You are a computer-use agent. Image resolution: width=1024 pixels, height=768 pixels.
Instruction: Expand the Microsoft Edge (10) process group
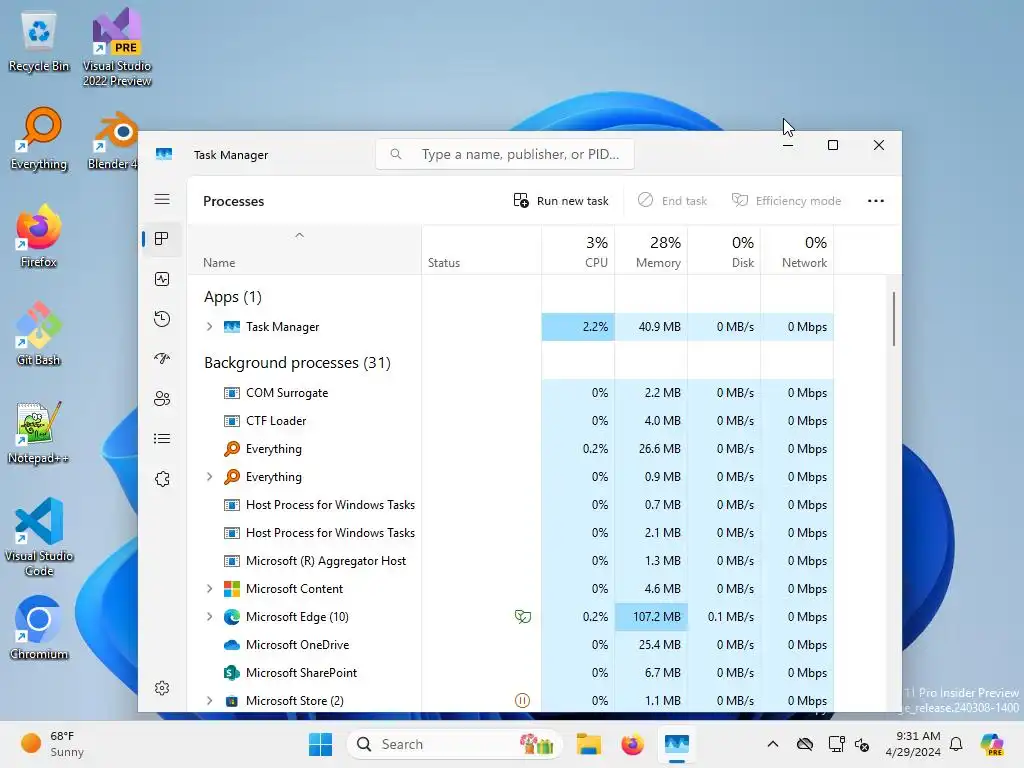click(x=210, y=616)
